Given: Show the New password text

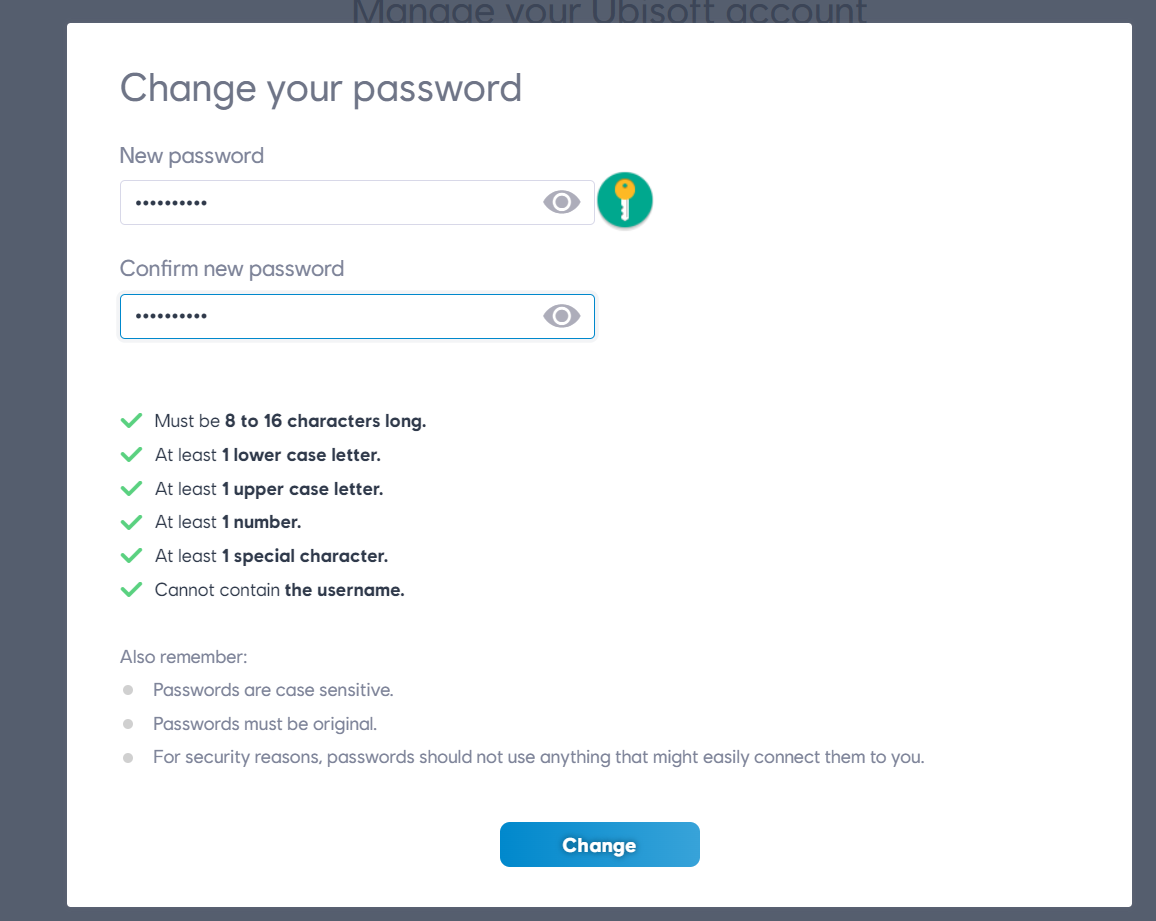Looking at the screenshot, I should click(560, 201).
